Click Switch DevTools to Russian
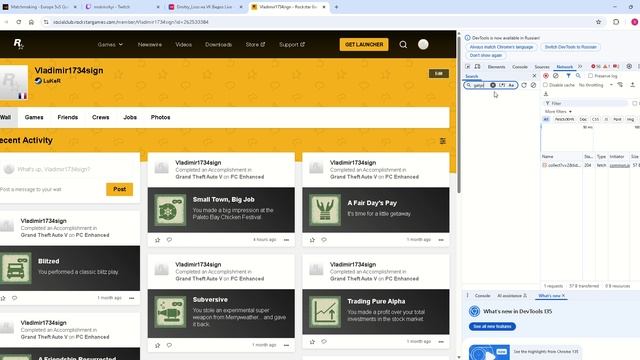This screenshot has width=640, height=360. (x=571, y=47)
